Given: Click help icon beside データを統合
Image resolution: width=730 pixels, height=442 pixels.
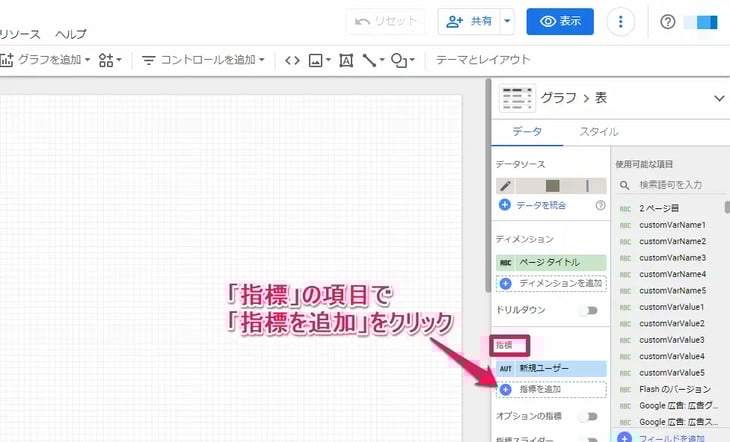Looking at the screenshot, I should point(600,205).
